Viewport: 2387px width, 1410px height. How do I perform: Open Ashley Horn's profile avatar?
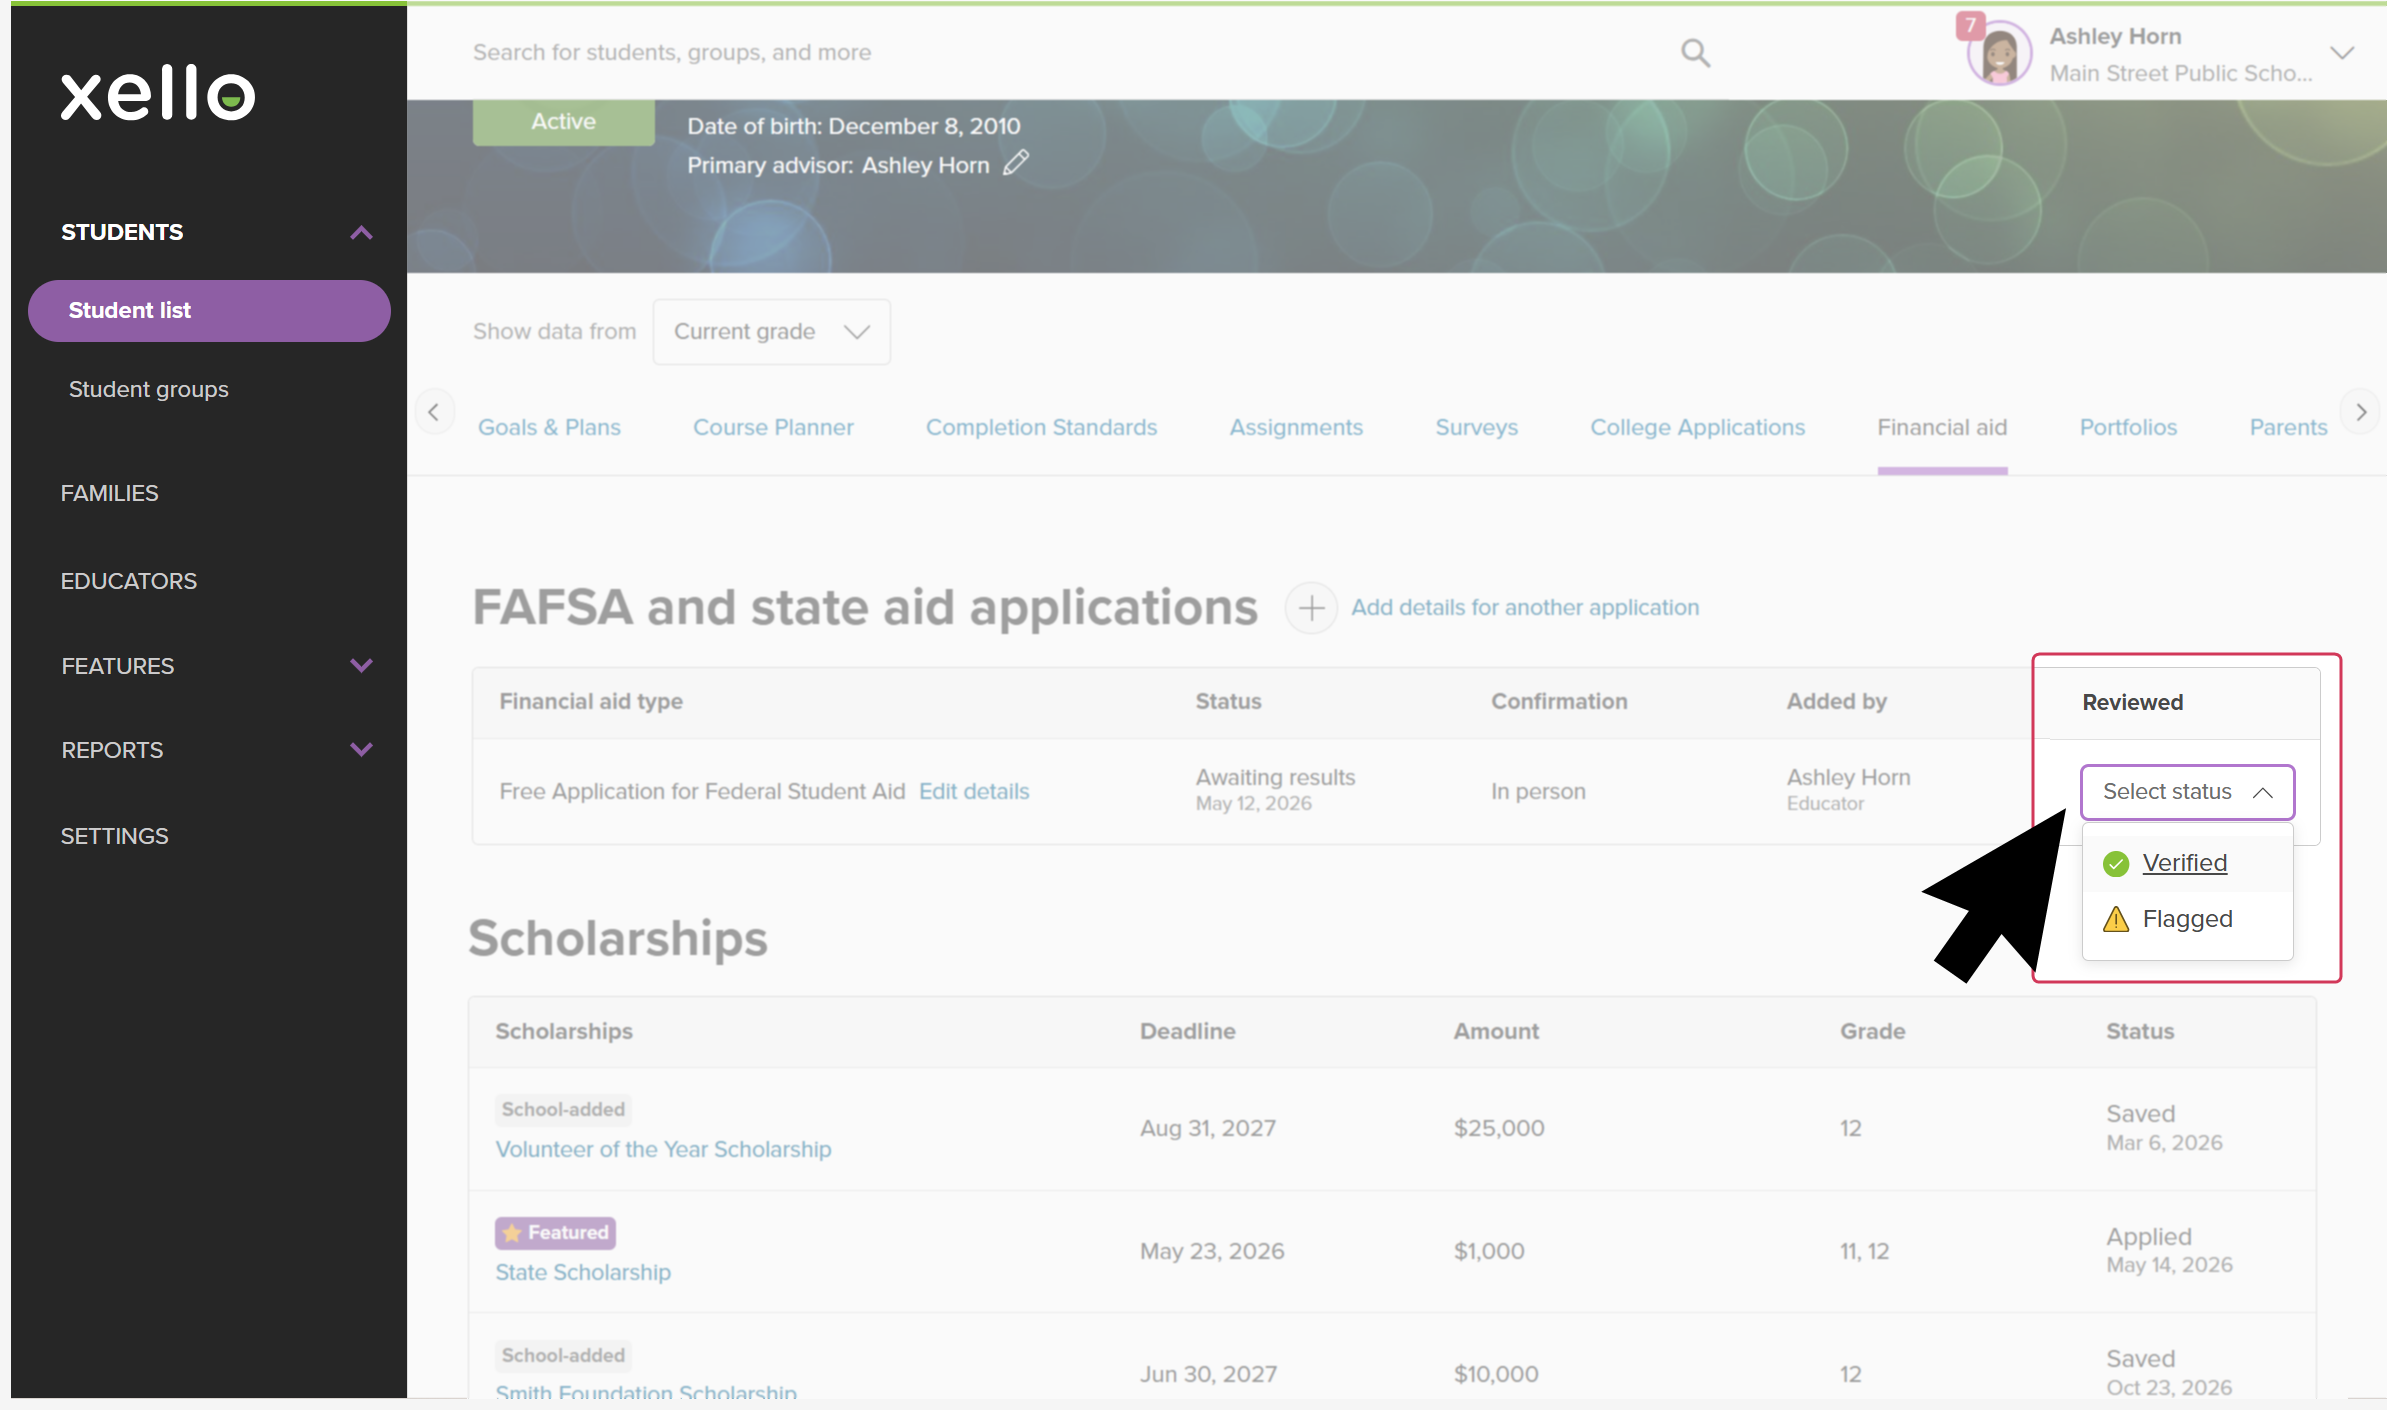(x=1999, y=54)
